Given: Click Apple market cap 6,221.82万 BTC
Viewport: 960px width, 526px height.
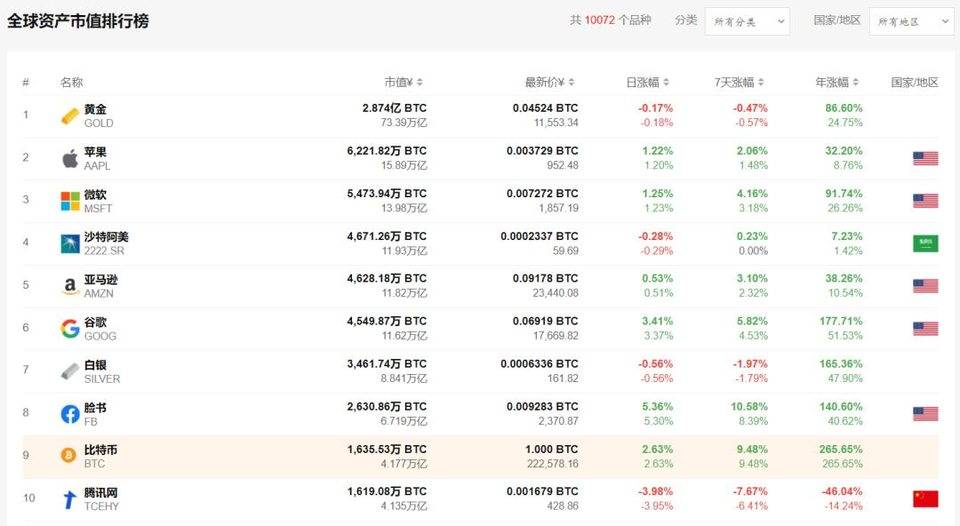Looking at the screenshot, I should [387, 151].
